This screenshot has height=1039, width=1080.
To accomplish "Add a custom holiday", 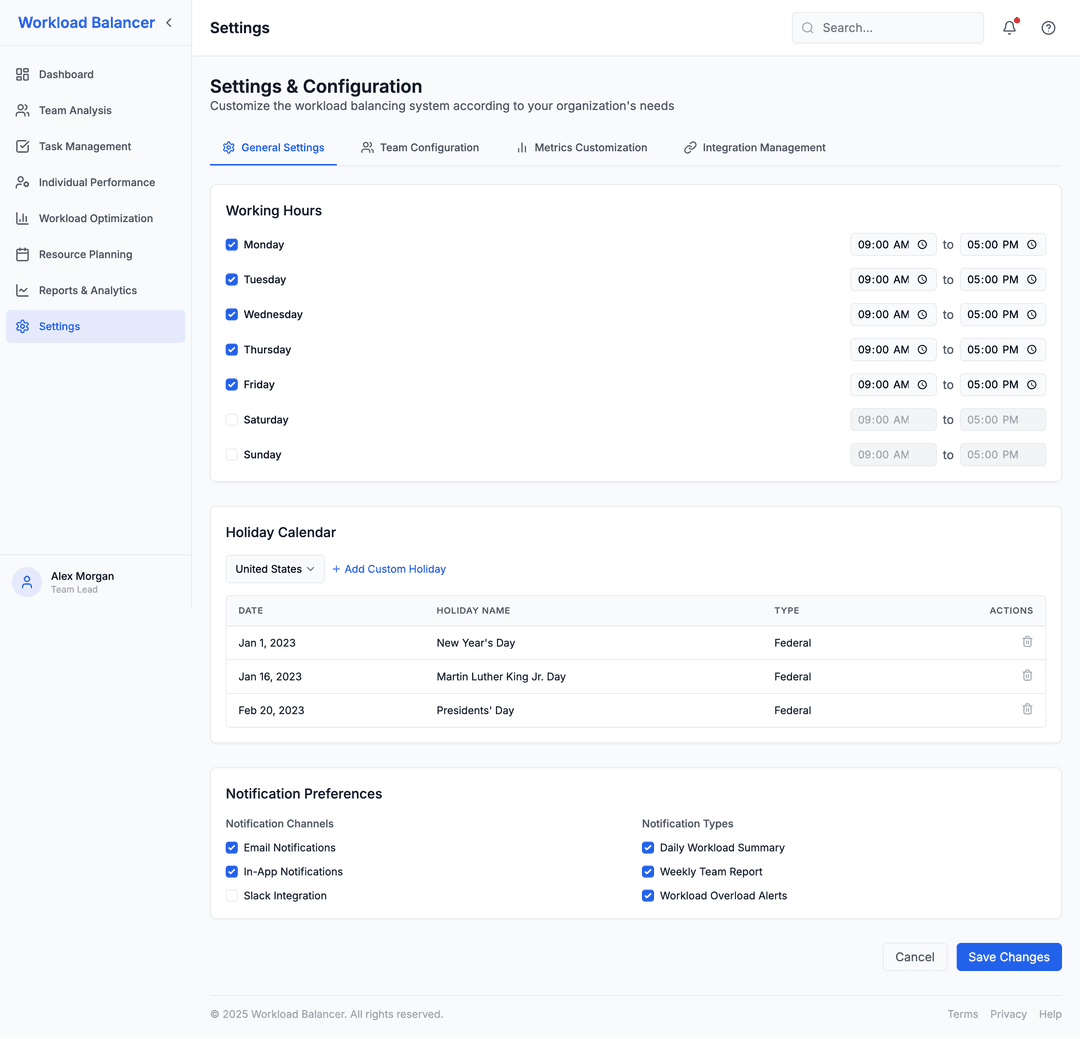I will pos(388,568).
